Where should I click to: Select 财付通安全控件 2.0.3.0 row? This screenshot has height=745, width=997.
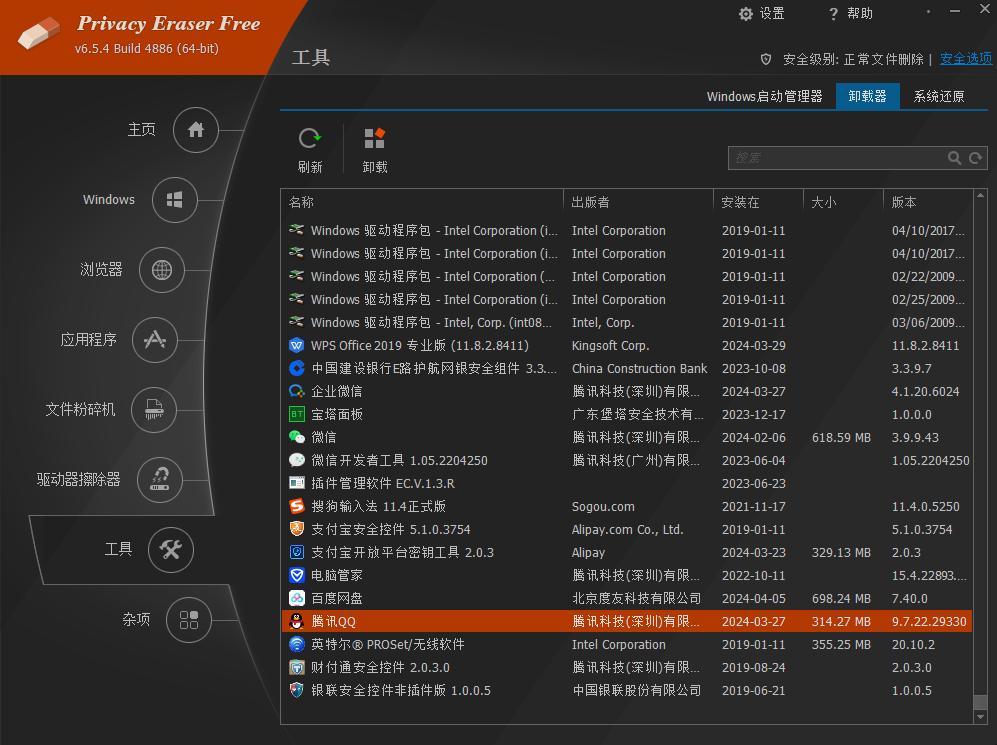point(626,667)
